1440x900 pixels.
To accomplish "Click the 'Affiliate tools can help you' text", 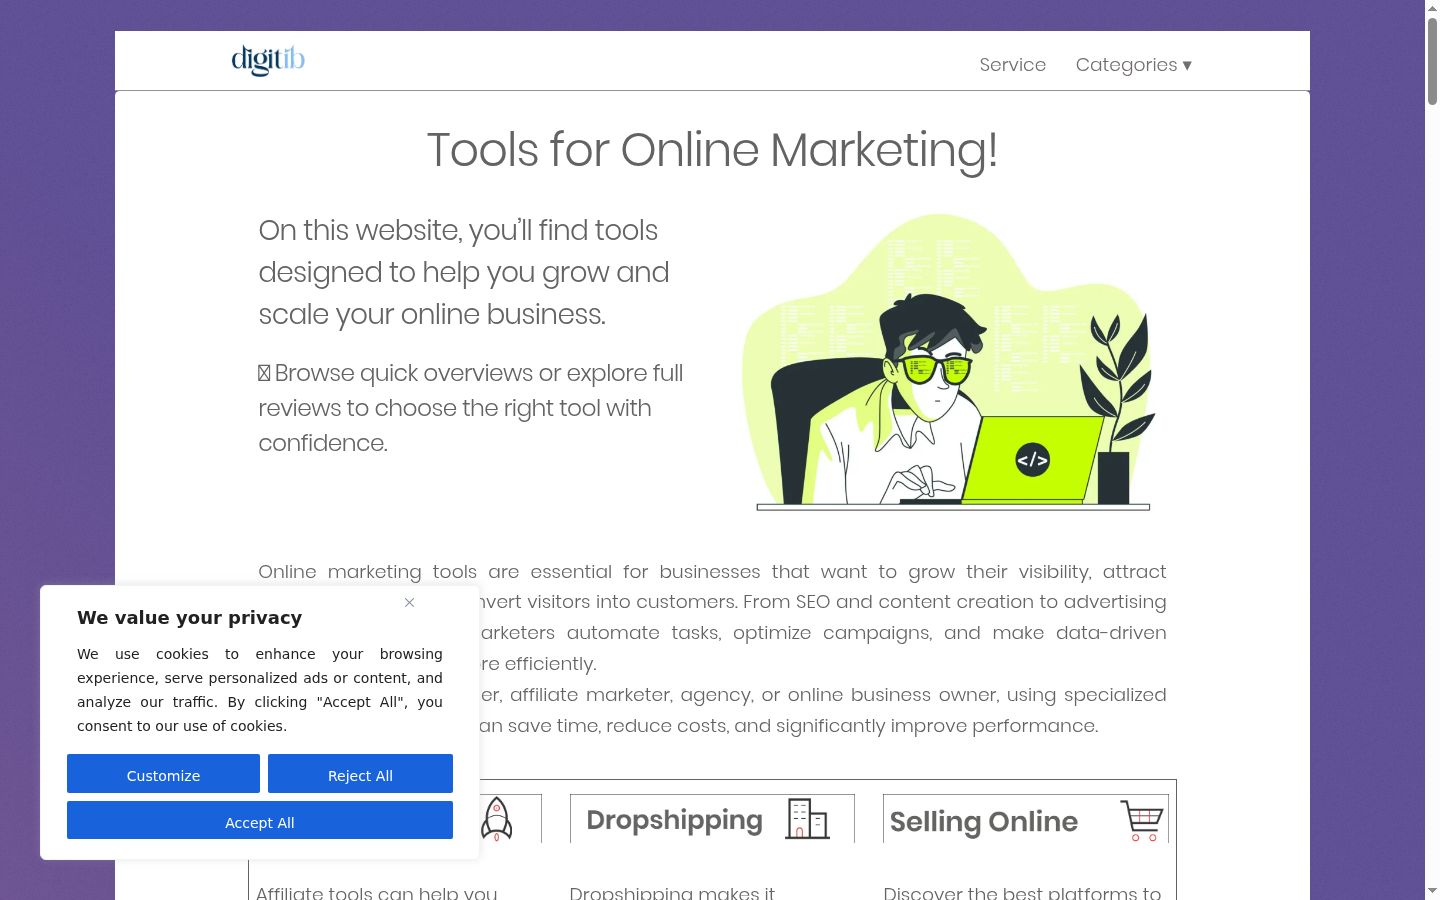I will 377,892.
